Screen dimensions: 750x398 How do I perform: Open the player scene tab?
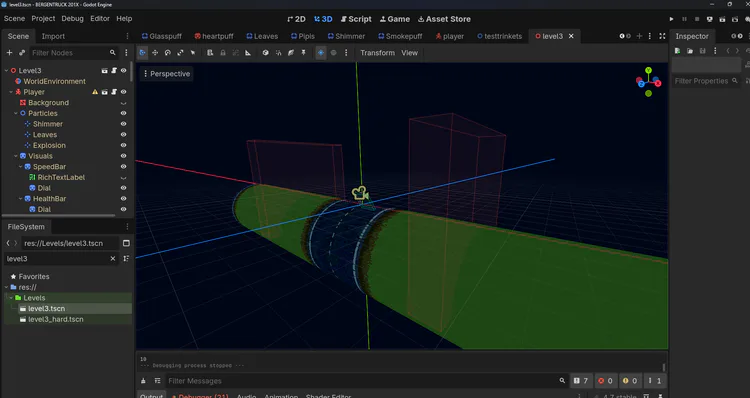point(450,36)
